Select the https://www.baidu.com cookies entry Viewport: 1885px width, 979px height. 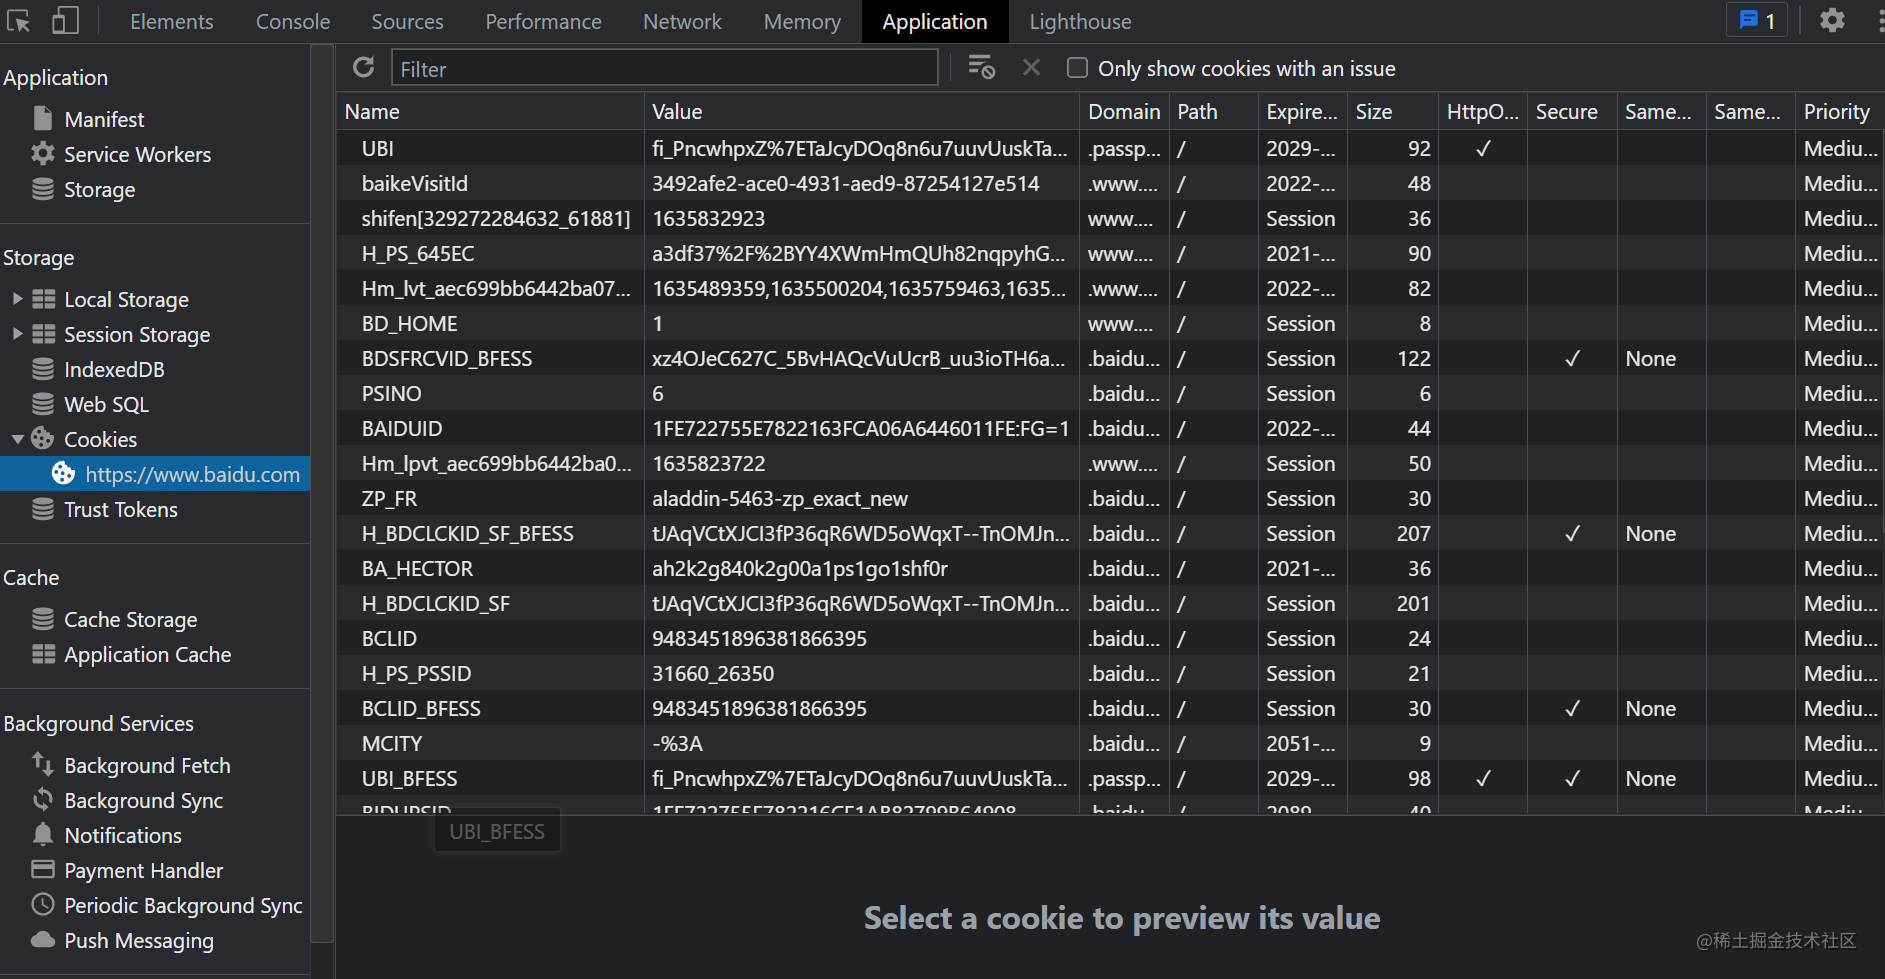point(192,474)
